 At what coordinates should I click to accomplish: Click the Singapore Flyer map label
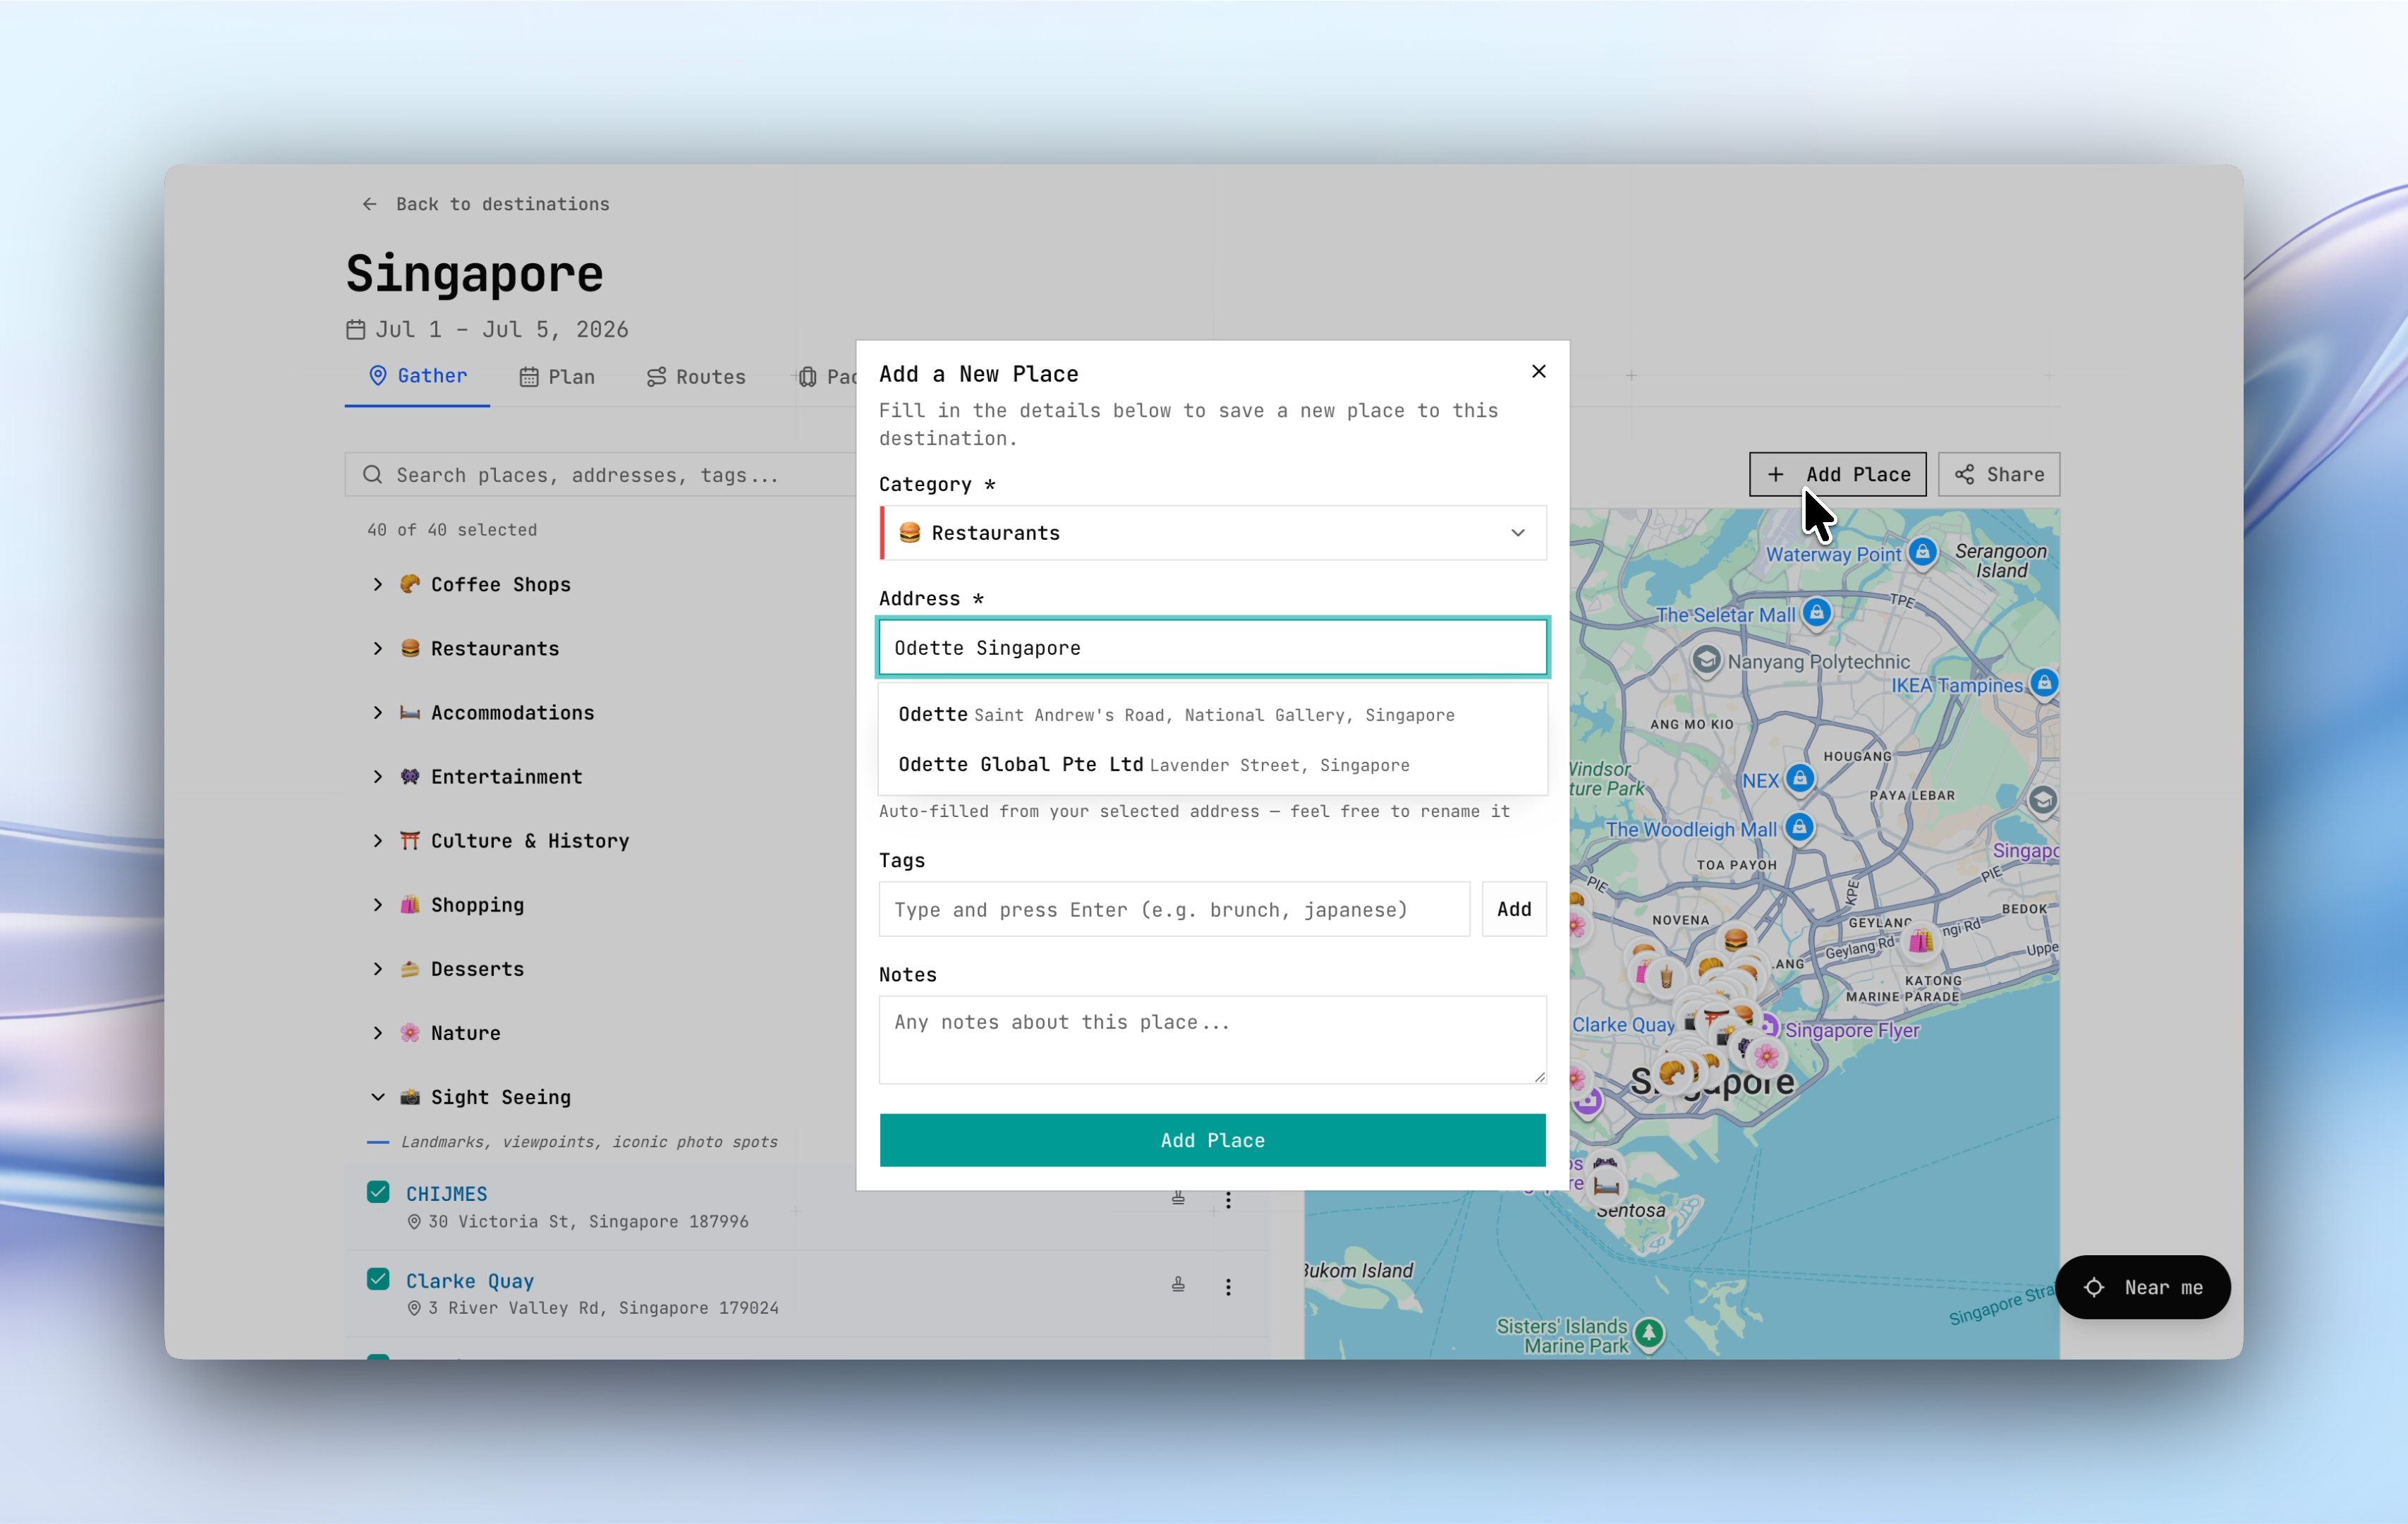[x=1852, y=1030]
